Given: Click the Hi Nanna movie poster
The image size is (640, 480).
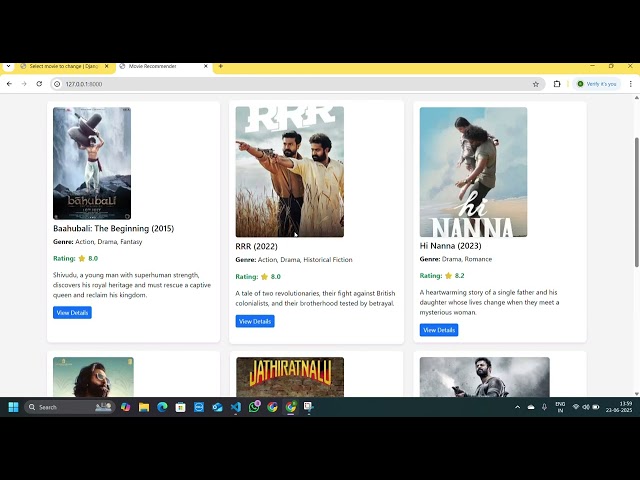Looking at the screenshot, I should coord(473,172).
